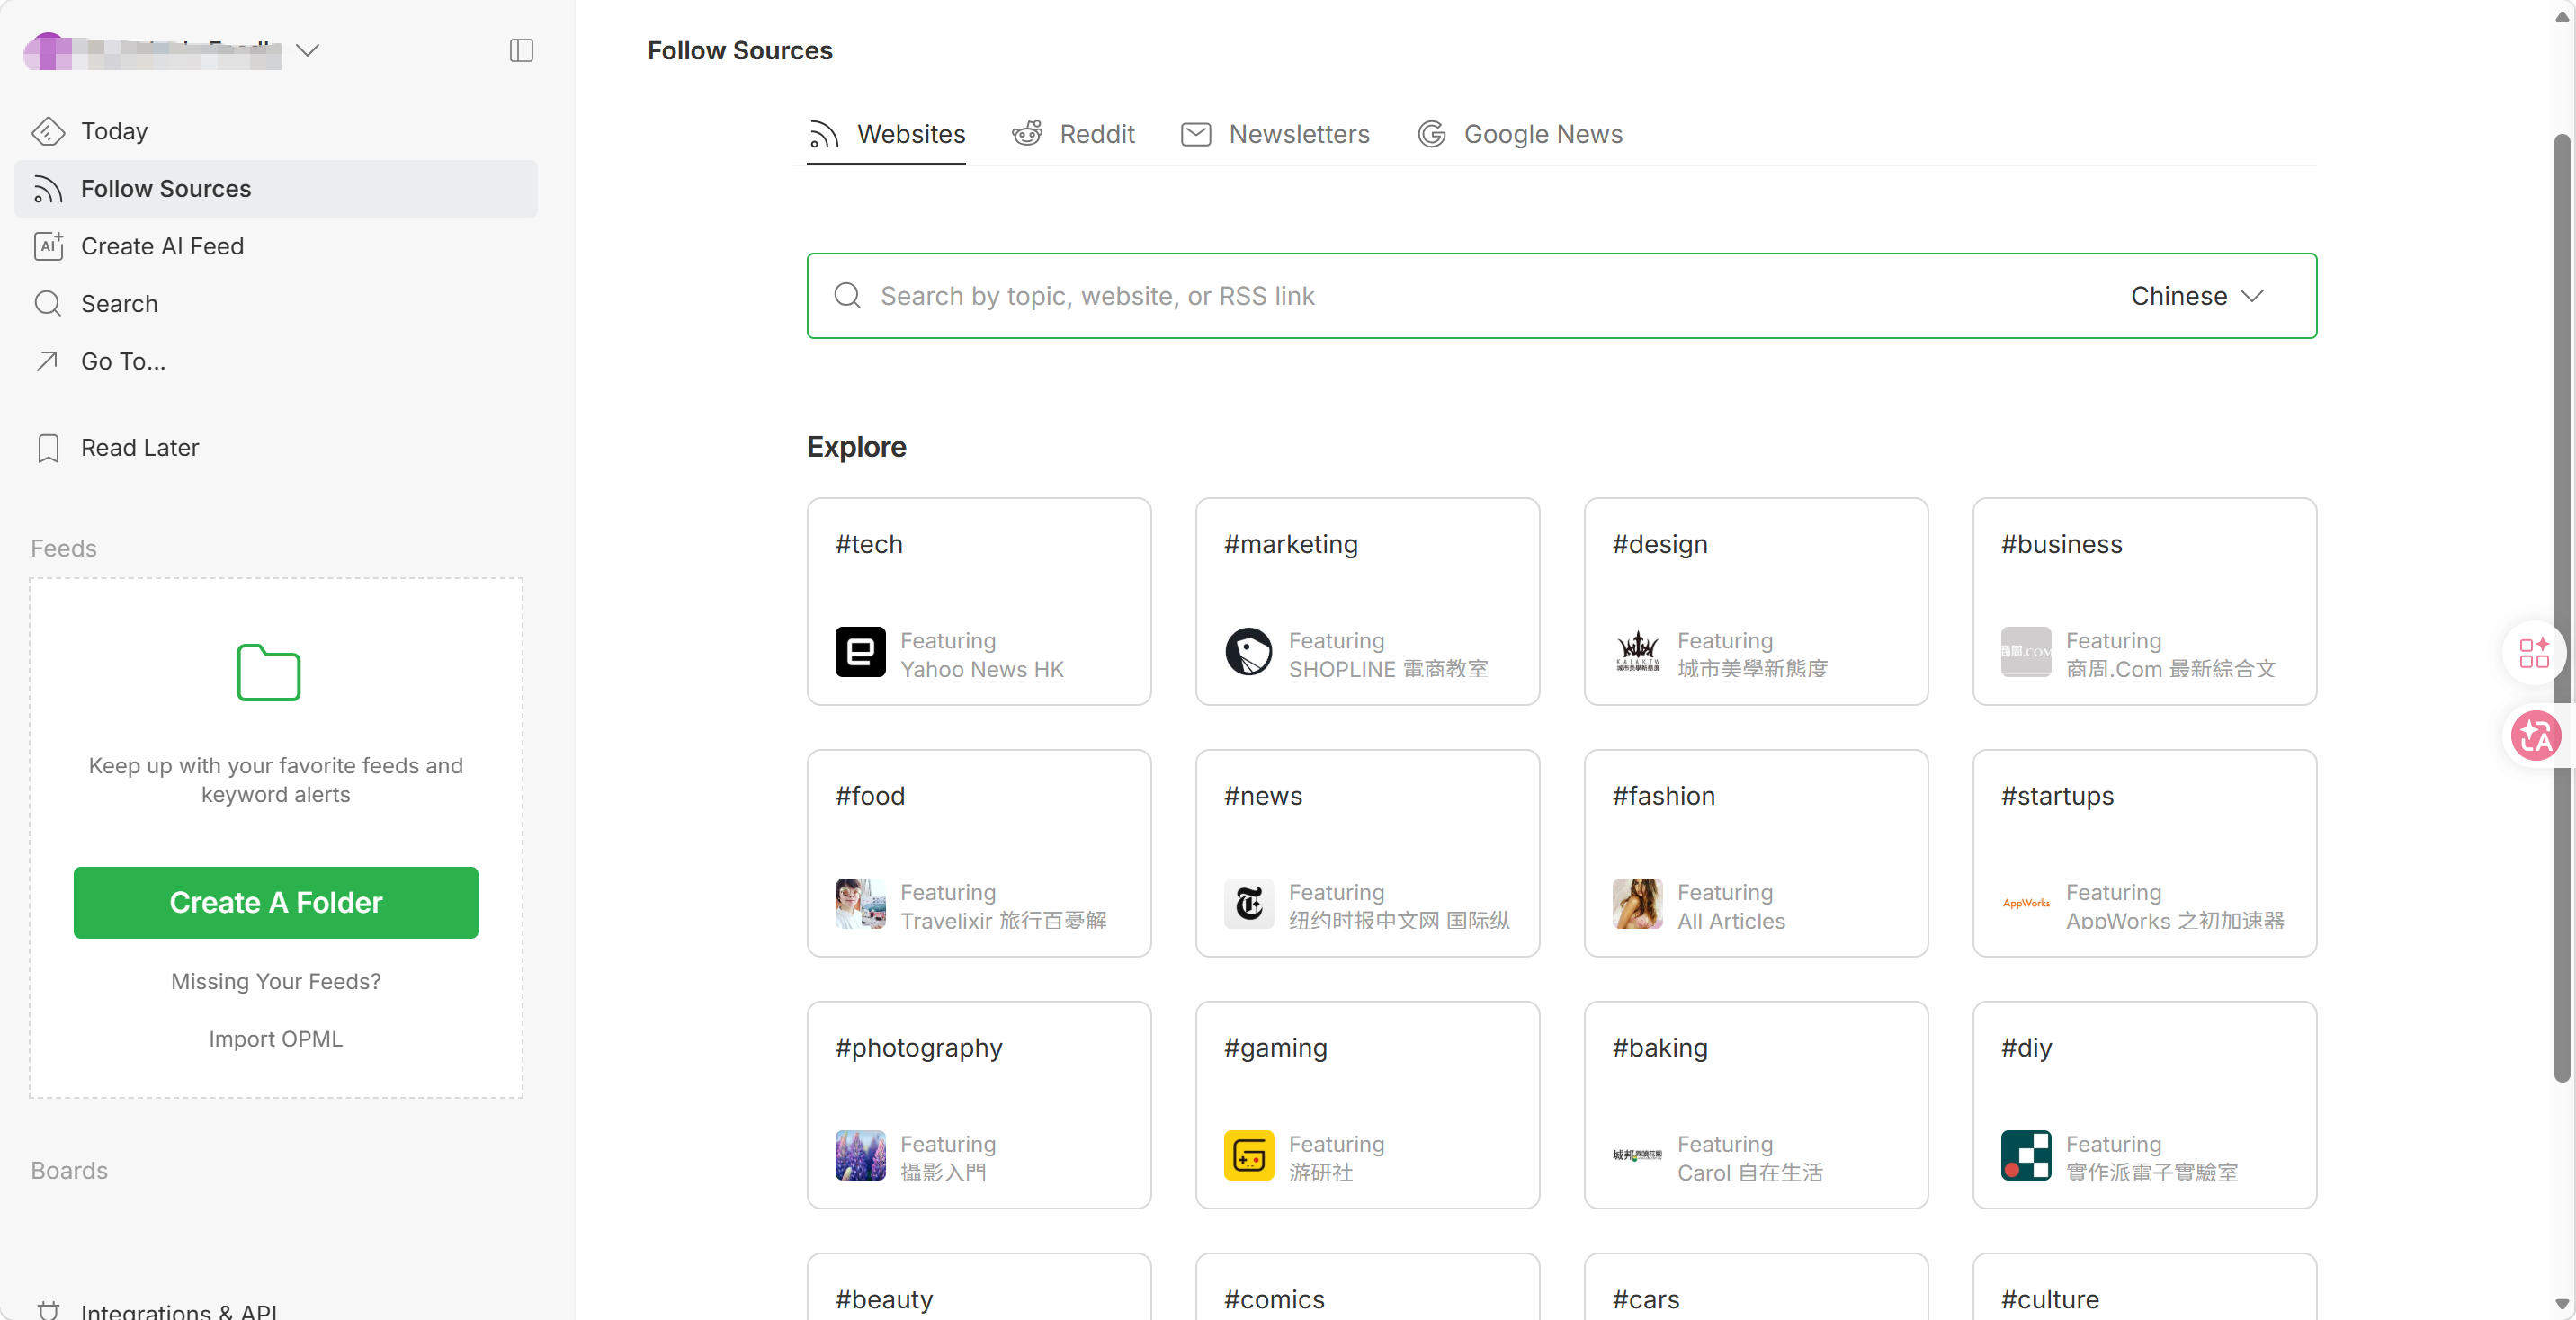Viewport: 2576px width, 1320px height.
Task: Click the magnifier icon in search box
Action: tap(847, 295)
